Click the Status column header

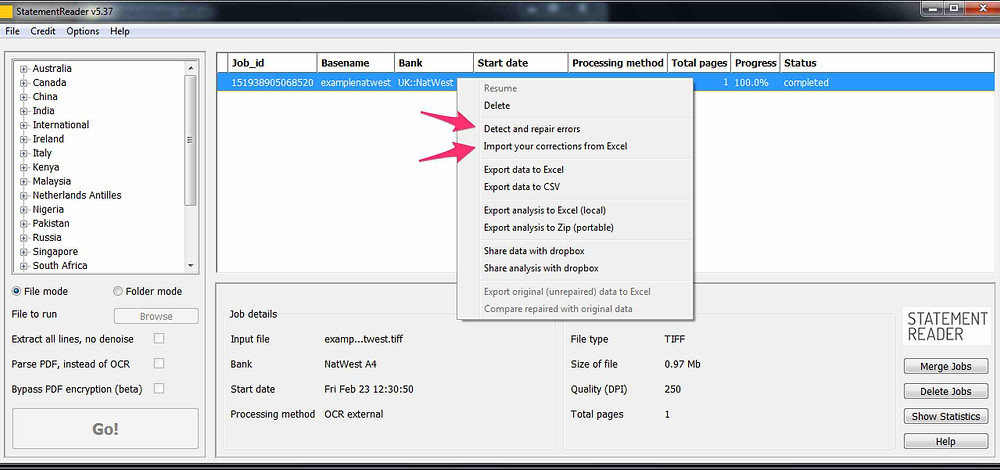tap(886, 63)
